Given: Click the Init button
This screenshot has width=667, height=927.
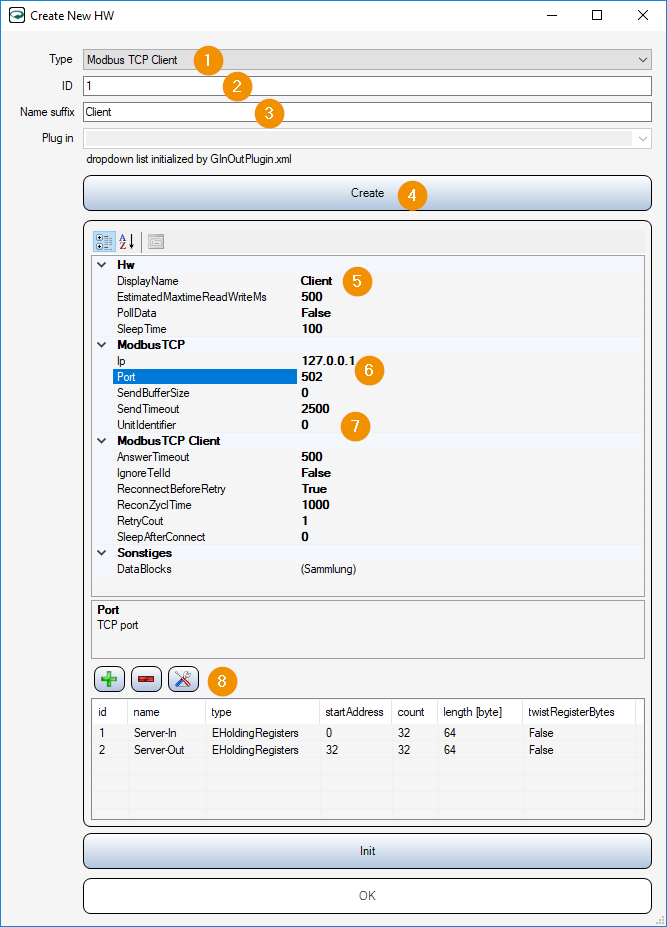Looking at the screenshot, I should [367, 851].
